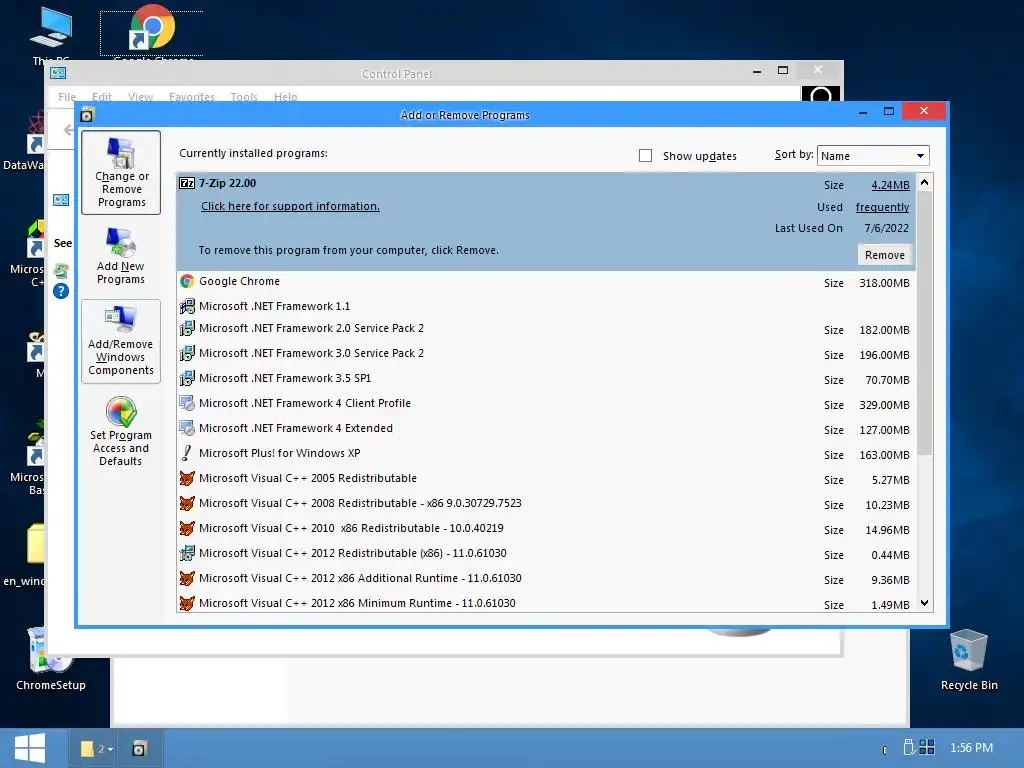This screenshot has width=1024, height=768.
Task: Select 'Microsoft .NET Framework 2.0 Service Pack 2' entry
Action: tap(311, 328)
